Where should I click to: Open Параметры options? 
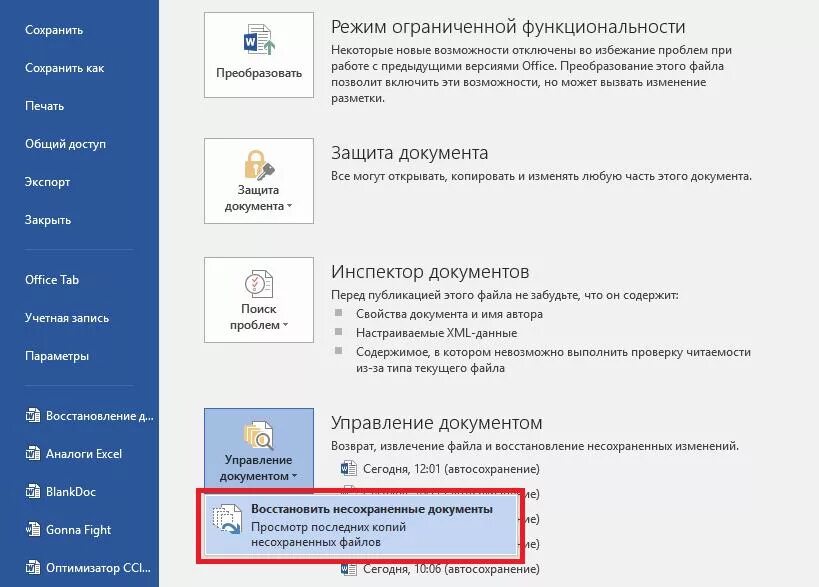click(57, 356)
